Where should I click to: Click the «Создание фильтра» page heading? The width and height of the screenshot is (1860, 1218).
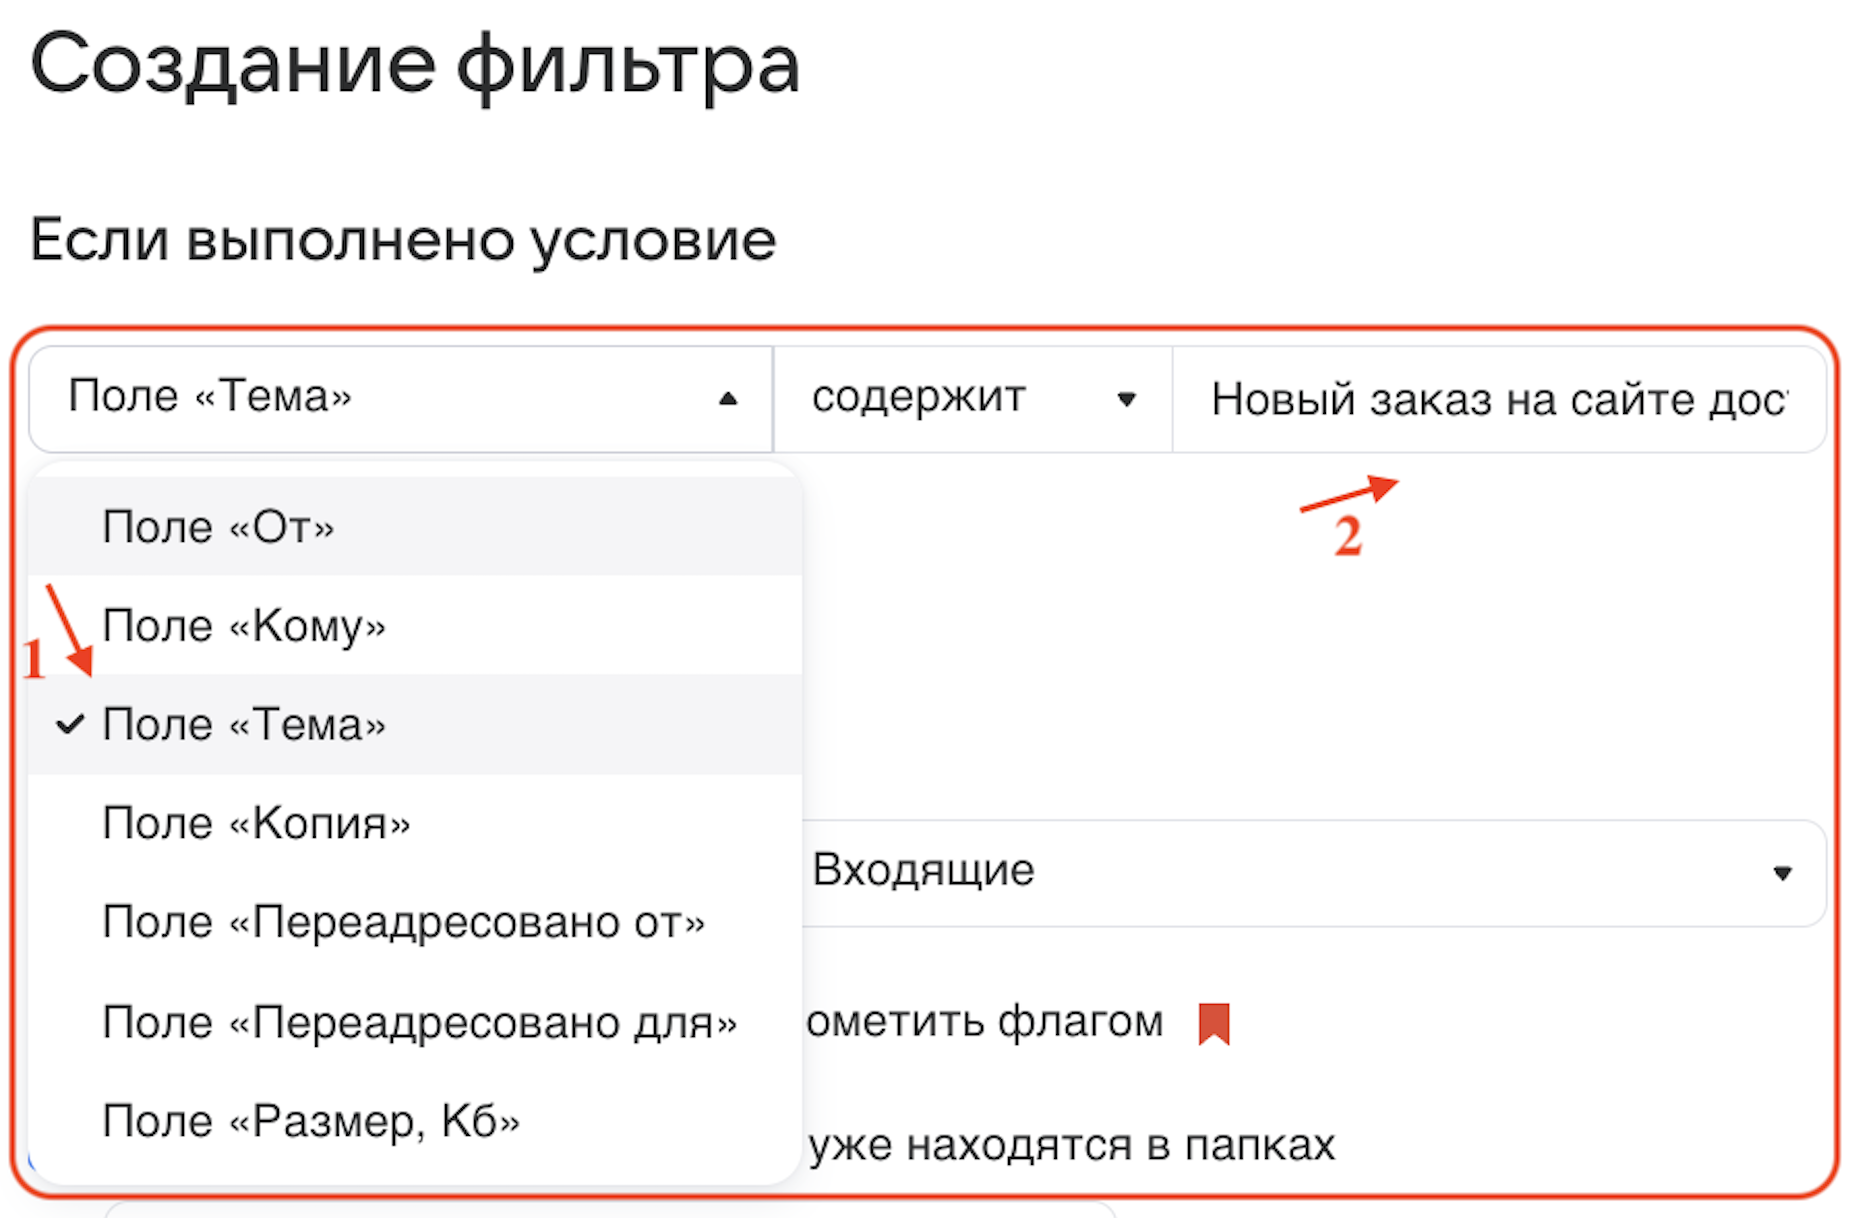click(x=415, y=65)
